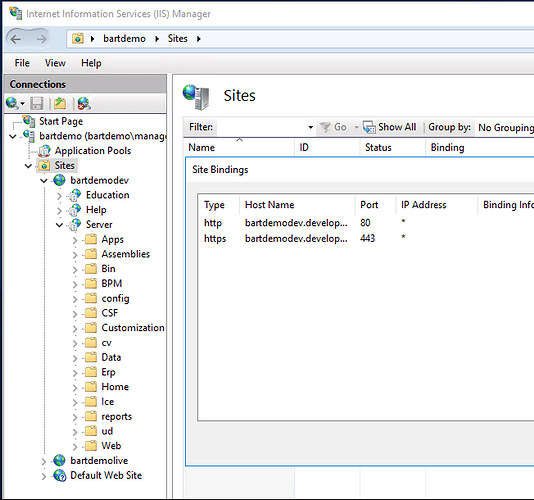Click the arrow after Sites breadcrumb

pyautogui.click(x=199, y=39)
